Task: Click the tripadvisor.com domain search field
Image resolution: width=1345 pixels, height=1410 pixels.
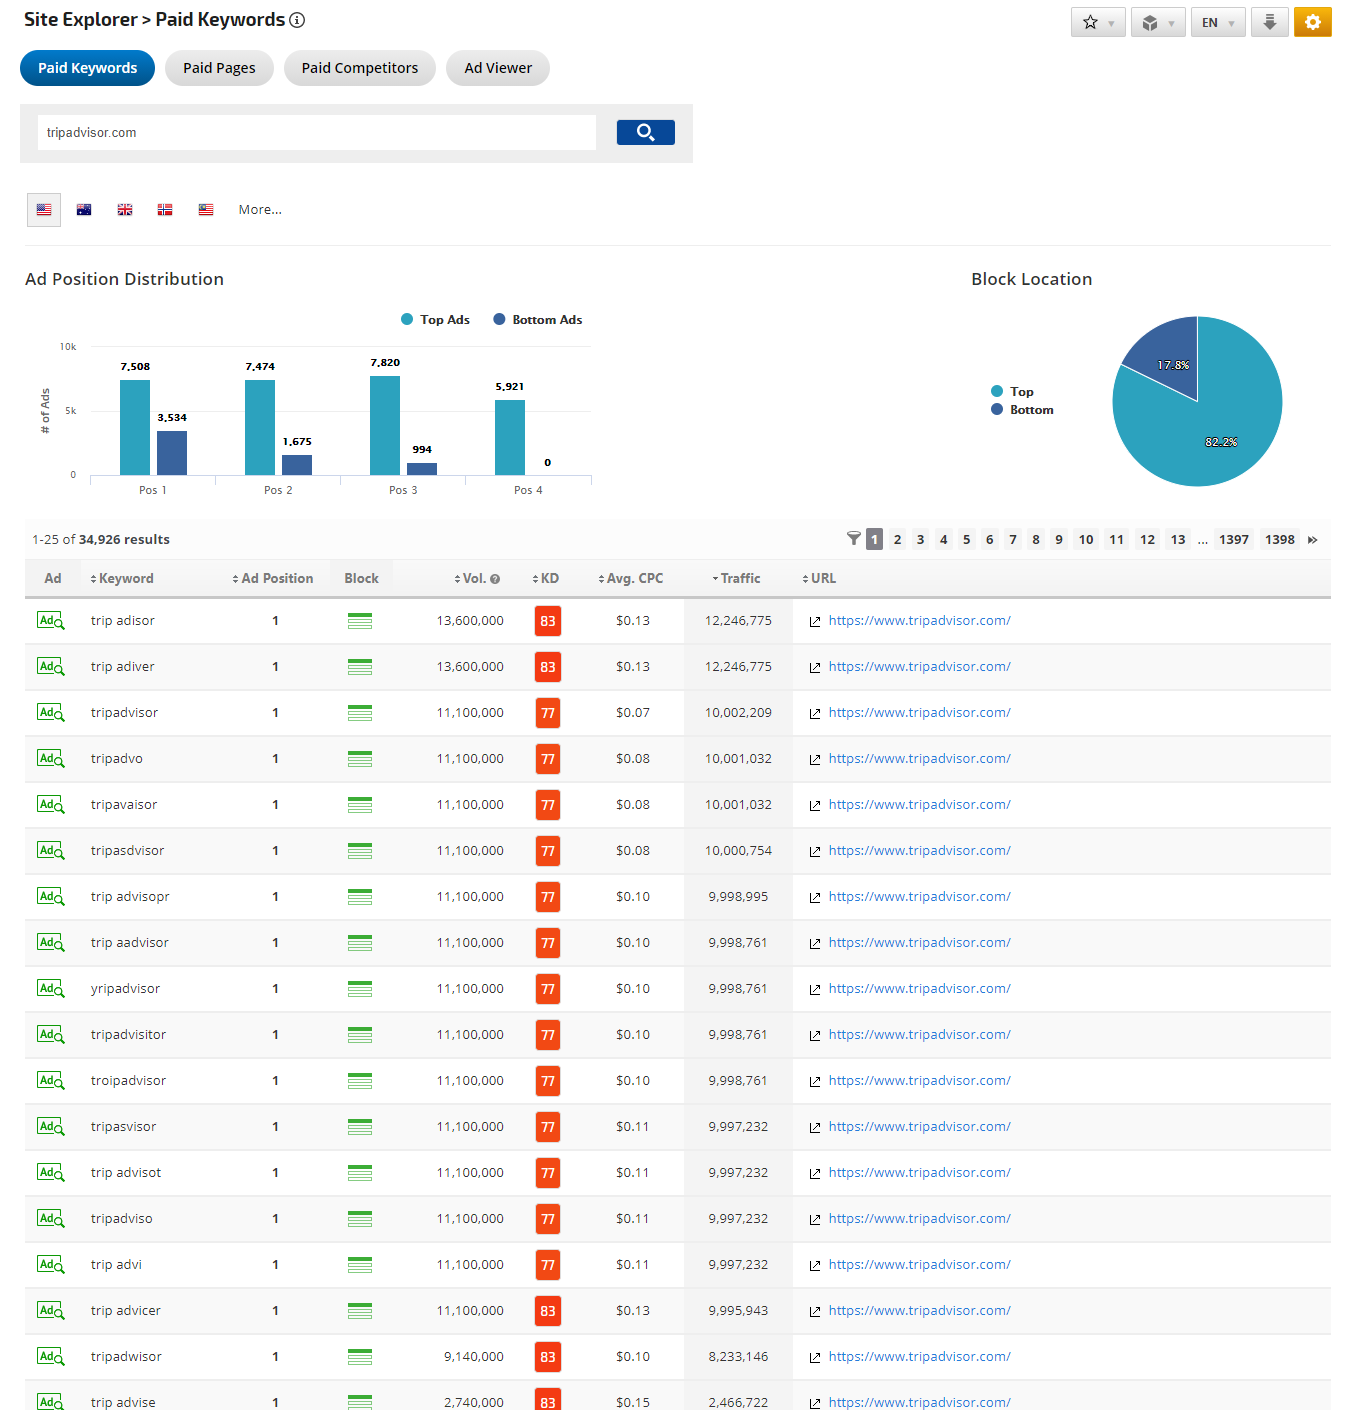Action: 316,132
